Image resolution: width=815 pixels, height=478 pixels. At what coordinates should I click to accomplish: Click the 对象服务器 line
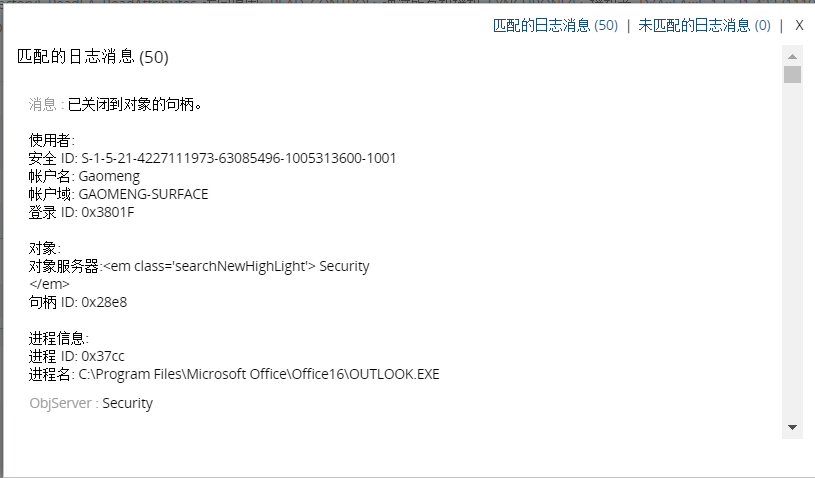(200, 266)
